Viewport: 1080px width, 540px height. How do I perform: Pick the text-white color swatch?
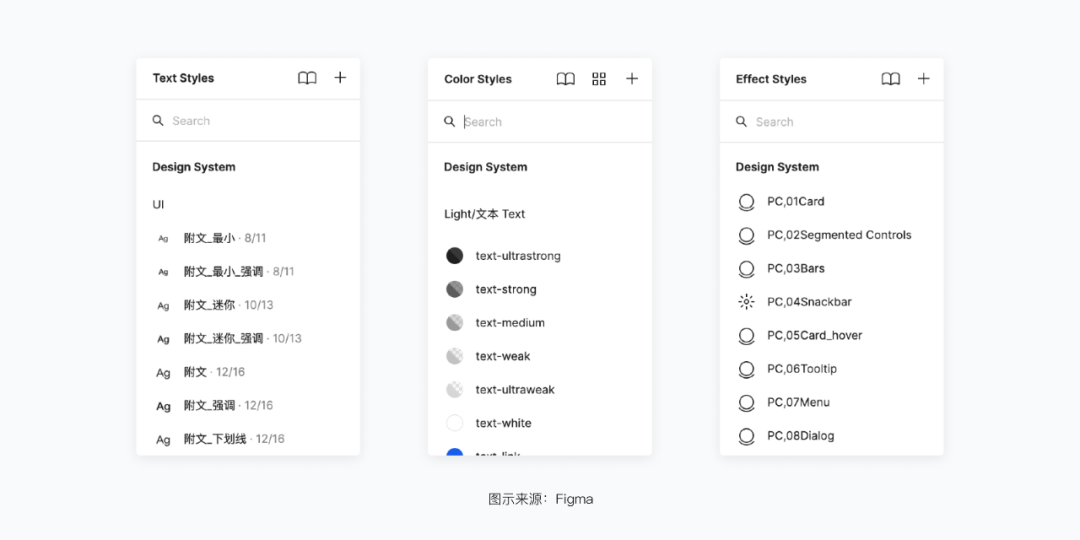pos(455,423)
